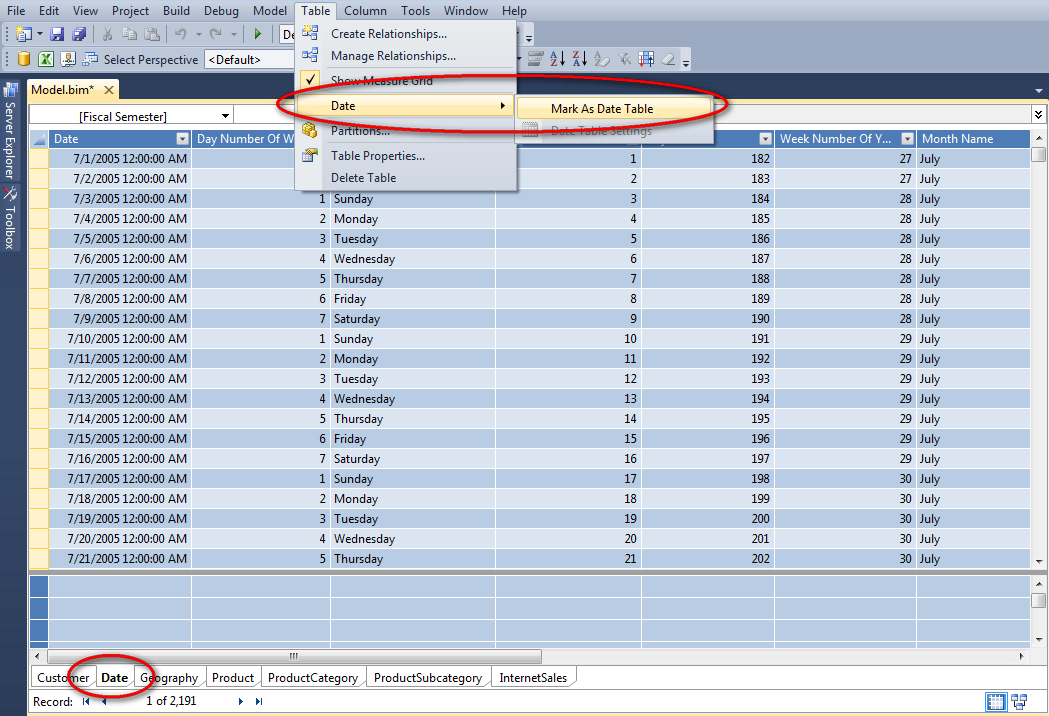Screen dimensions: 1049x716
Task: Toggle Show Measure Grid checkmark item
Action: 406,80
